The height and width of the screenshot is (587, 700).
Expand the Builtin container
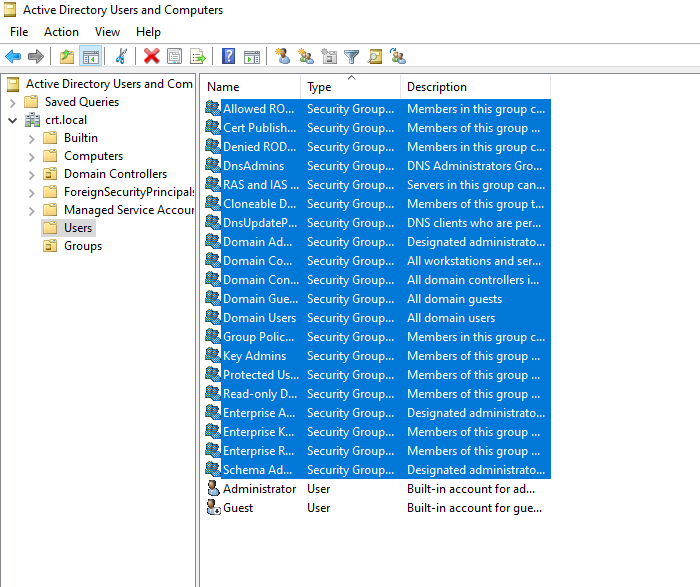(x=31, y=139)
